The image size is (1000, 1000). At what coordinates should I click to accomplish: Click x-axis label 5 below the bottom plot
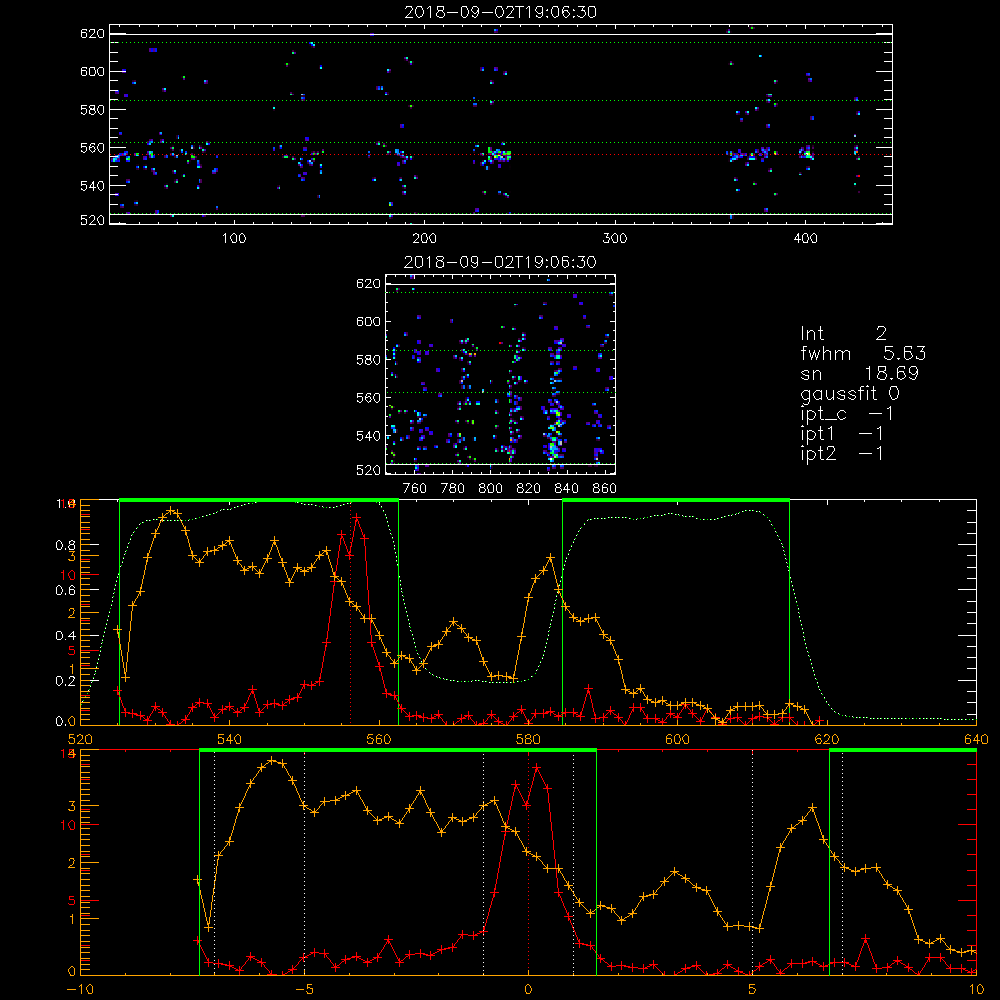(753, 990)
